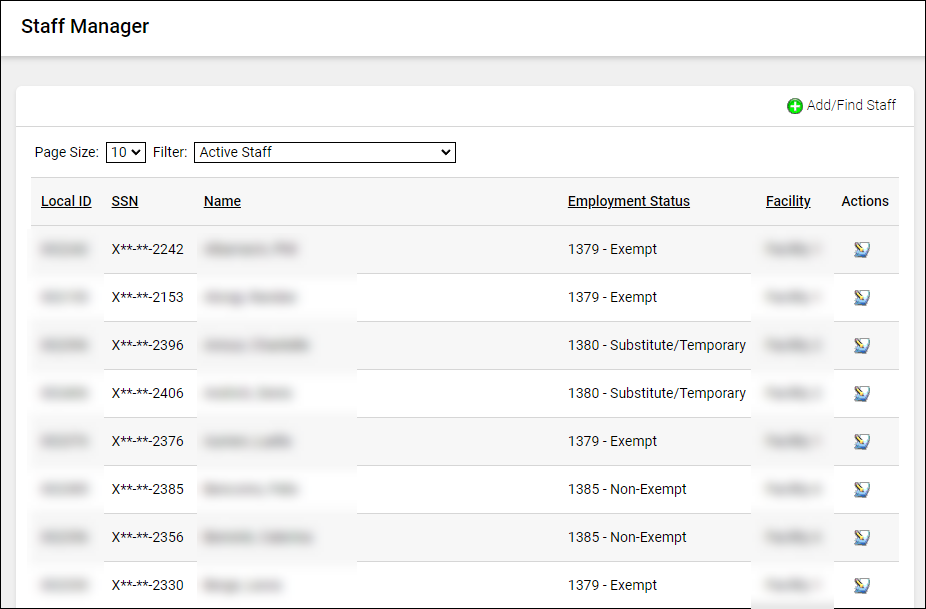Click the Add/Find Staff link text
This screenshot has height=609, width=926.
[851, 105]
